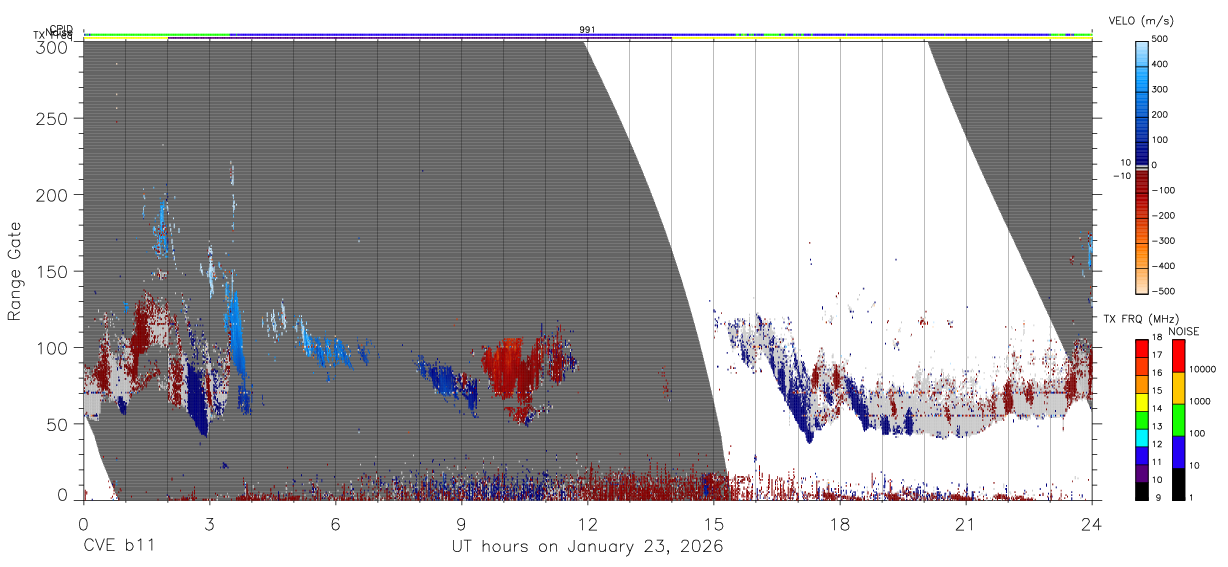Click the 6 UT hour x-axis tick
1228x567 pixels.
[335, 523]
